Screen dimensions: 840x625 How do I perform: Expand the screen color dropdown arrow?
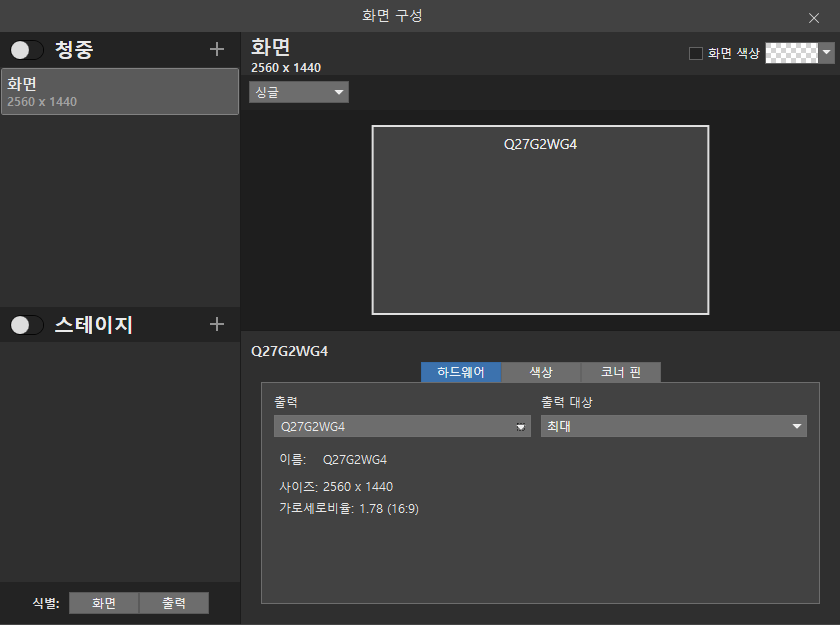click(826, 53)
